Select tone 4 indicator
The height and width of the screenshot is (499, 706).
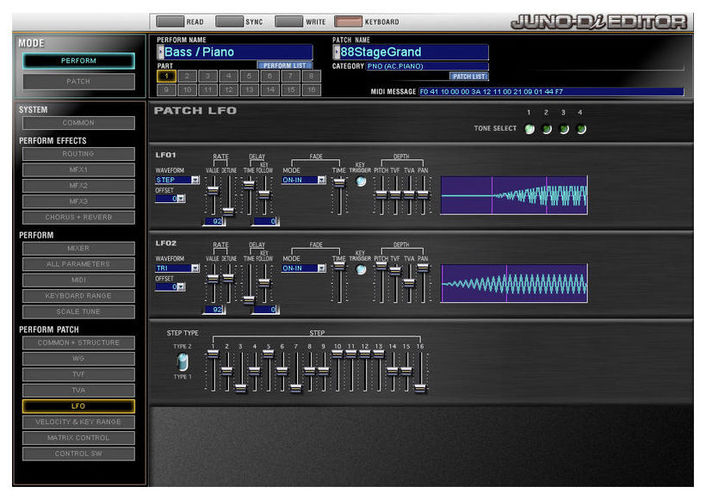(x=581, y=129)
